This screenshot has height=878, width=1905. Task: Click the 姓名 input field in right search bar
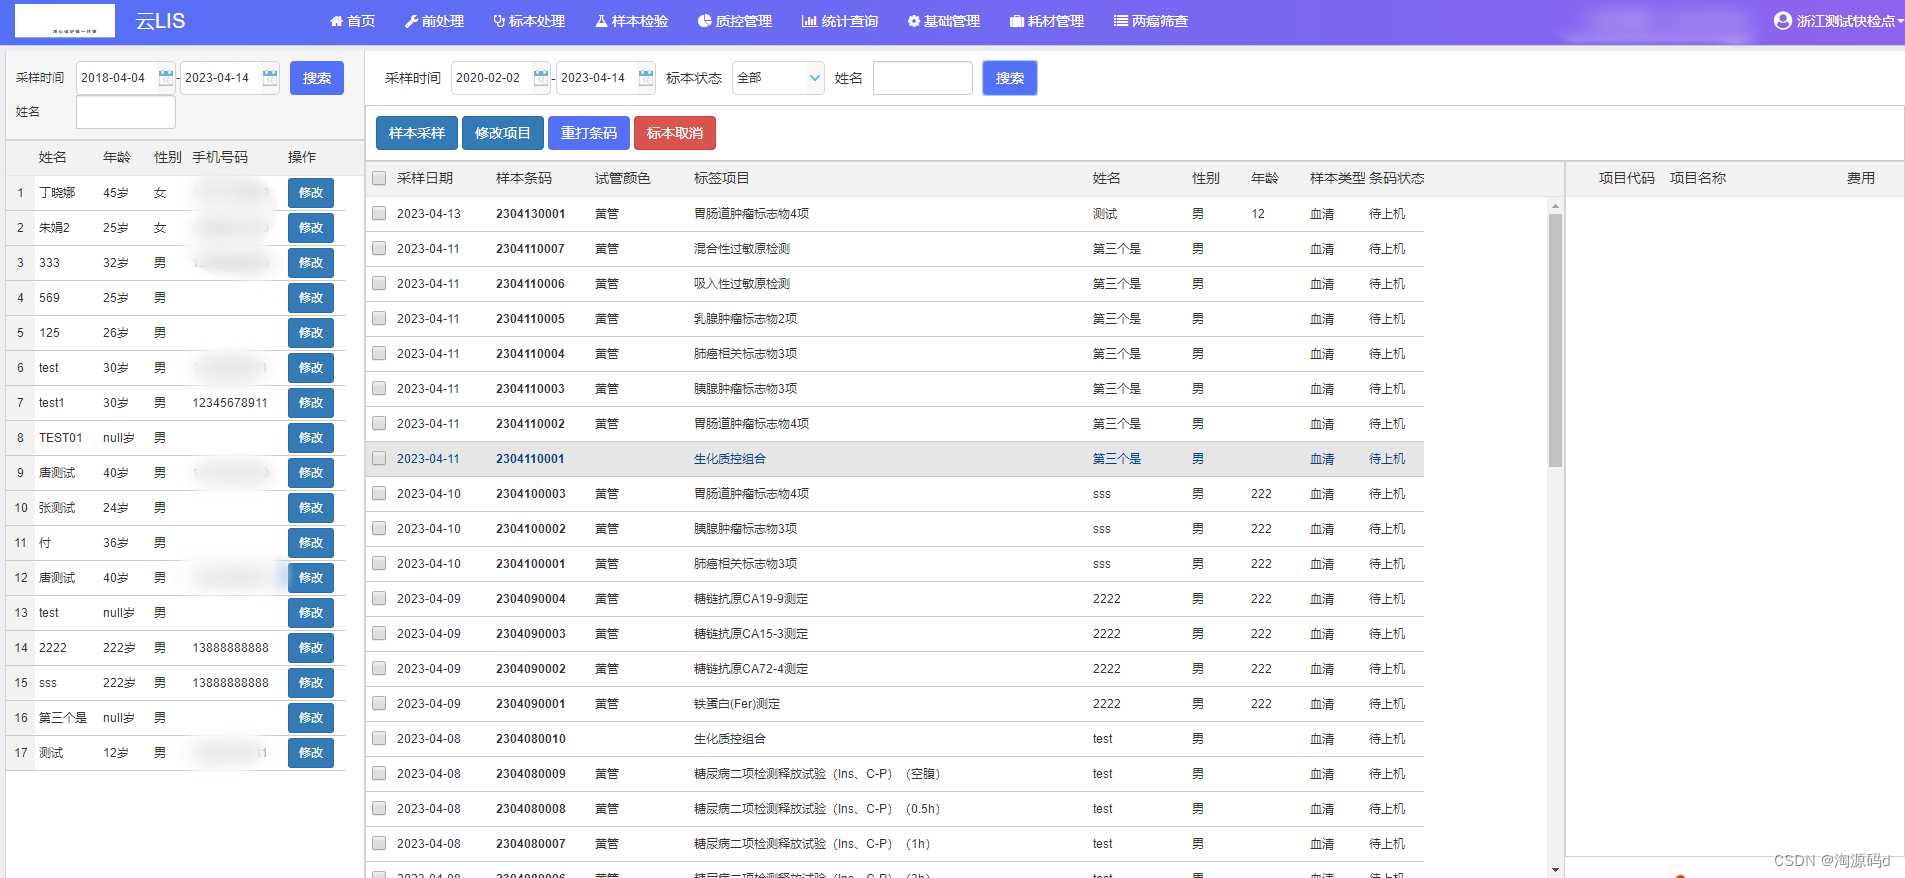click(922, 78)
